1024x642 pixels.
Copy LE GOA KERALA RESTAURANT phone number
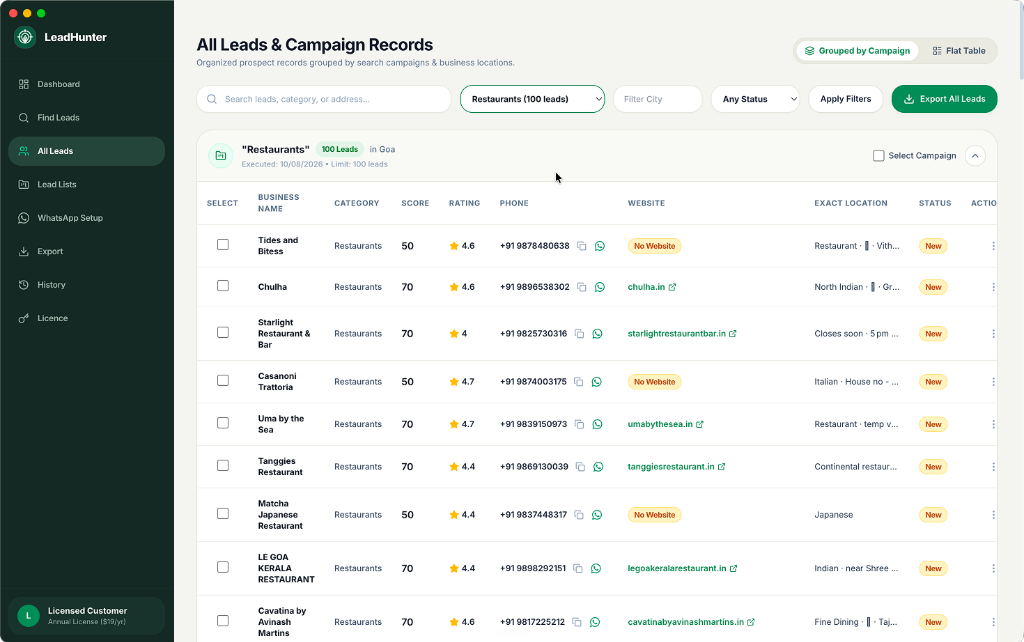click(x=578, y=569)
